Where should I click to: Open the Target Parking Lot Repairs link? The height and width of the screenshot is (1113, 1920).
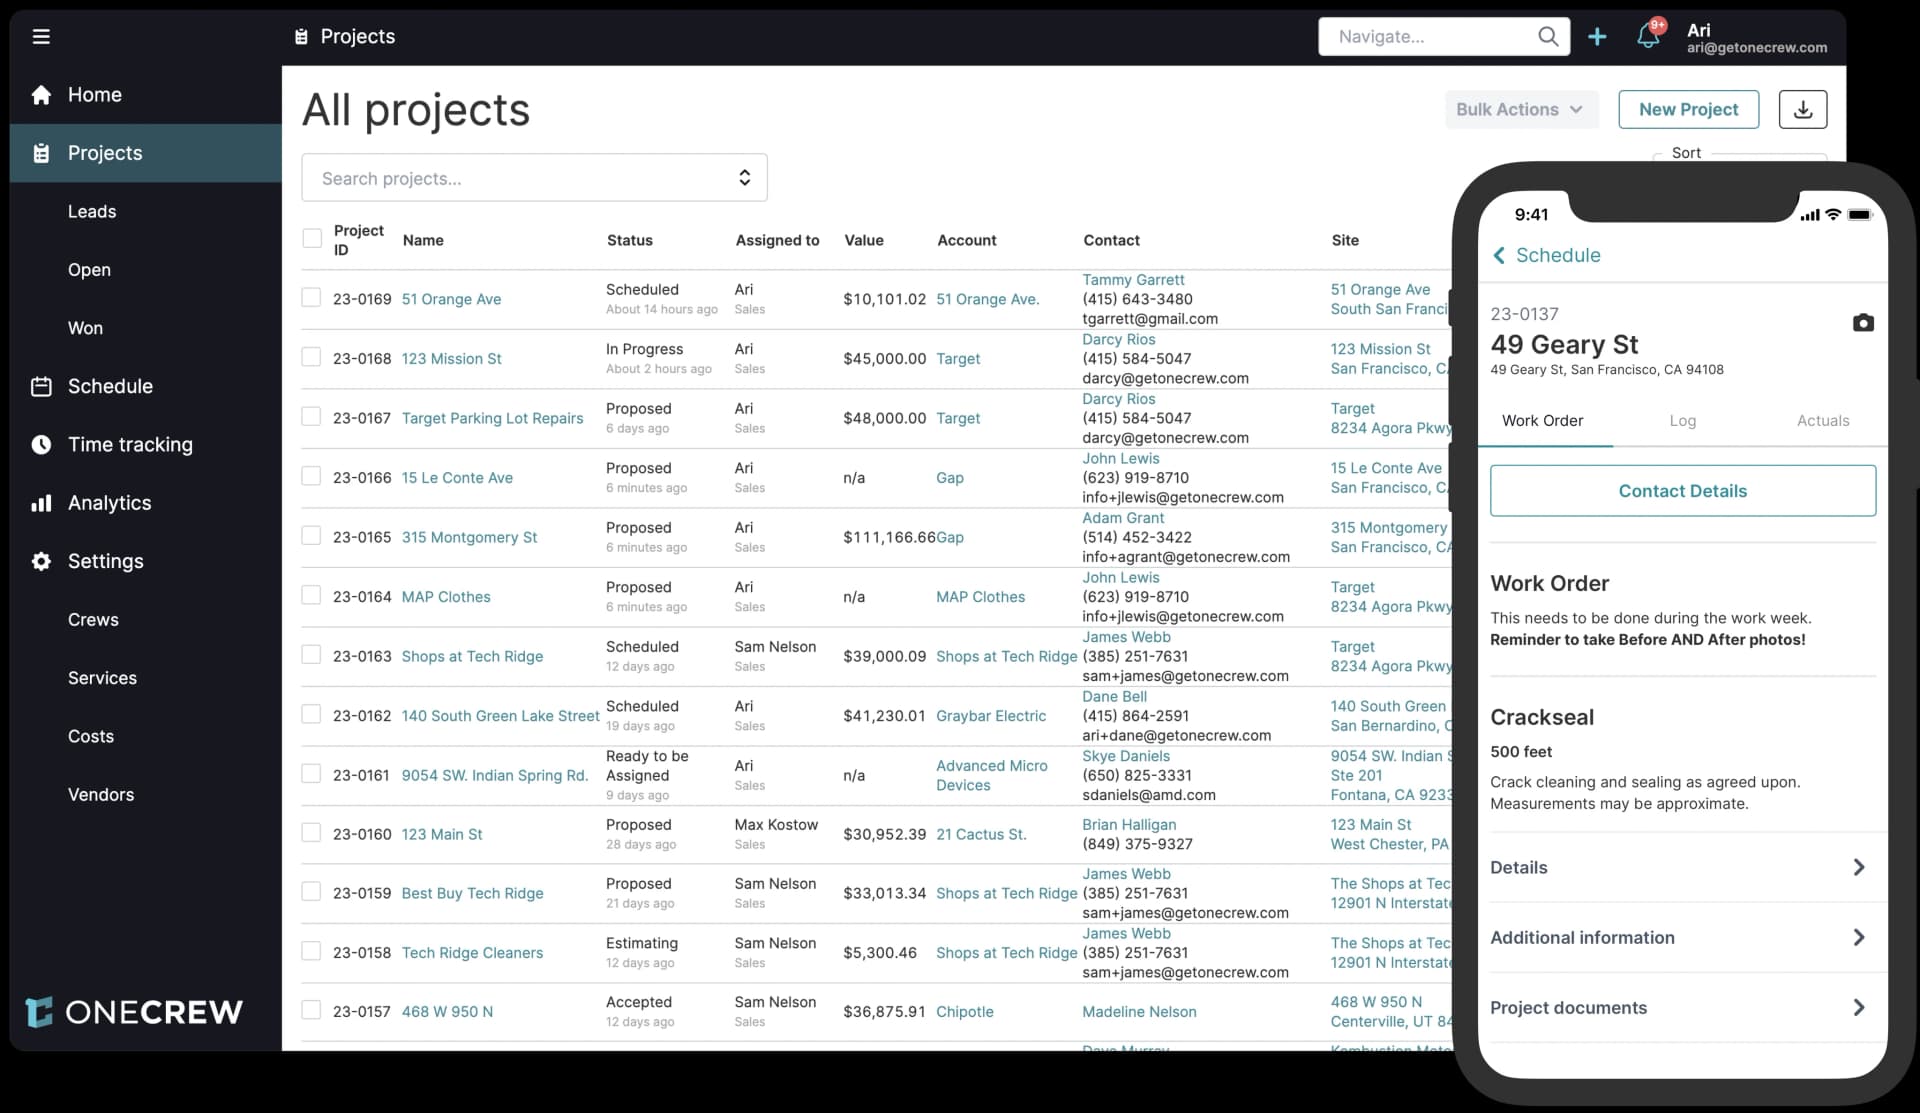coord(492,418)
